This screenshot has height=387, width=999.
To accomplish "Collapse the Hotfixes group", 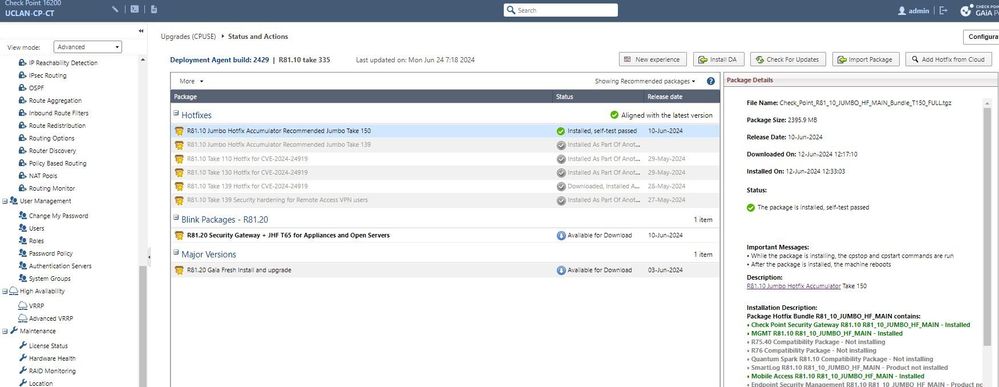I will 176,113.
